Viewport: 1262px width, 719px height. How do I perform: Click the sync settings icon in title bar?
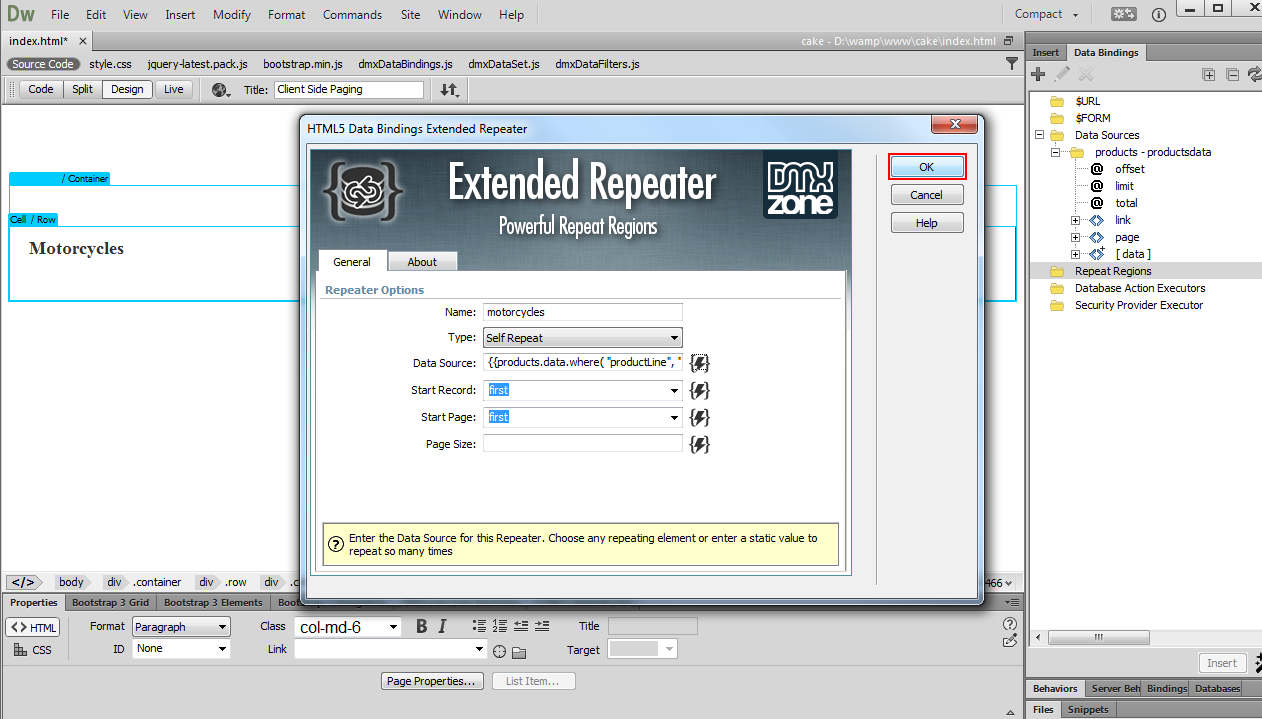tap(1125, 14)
